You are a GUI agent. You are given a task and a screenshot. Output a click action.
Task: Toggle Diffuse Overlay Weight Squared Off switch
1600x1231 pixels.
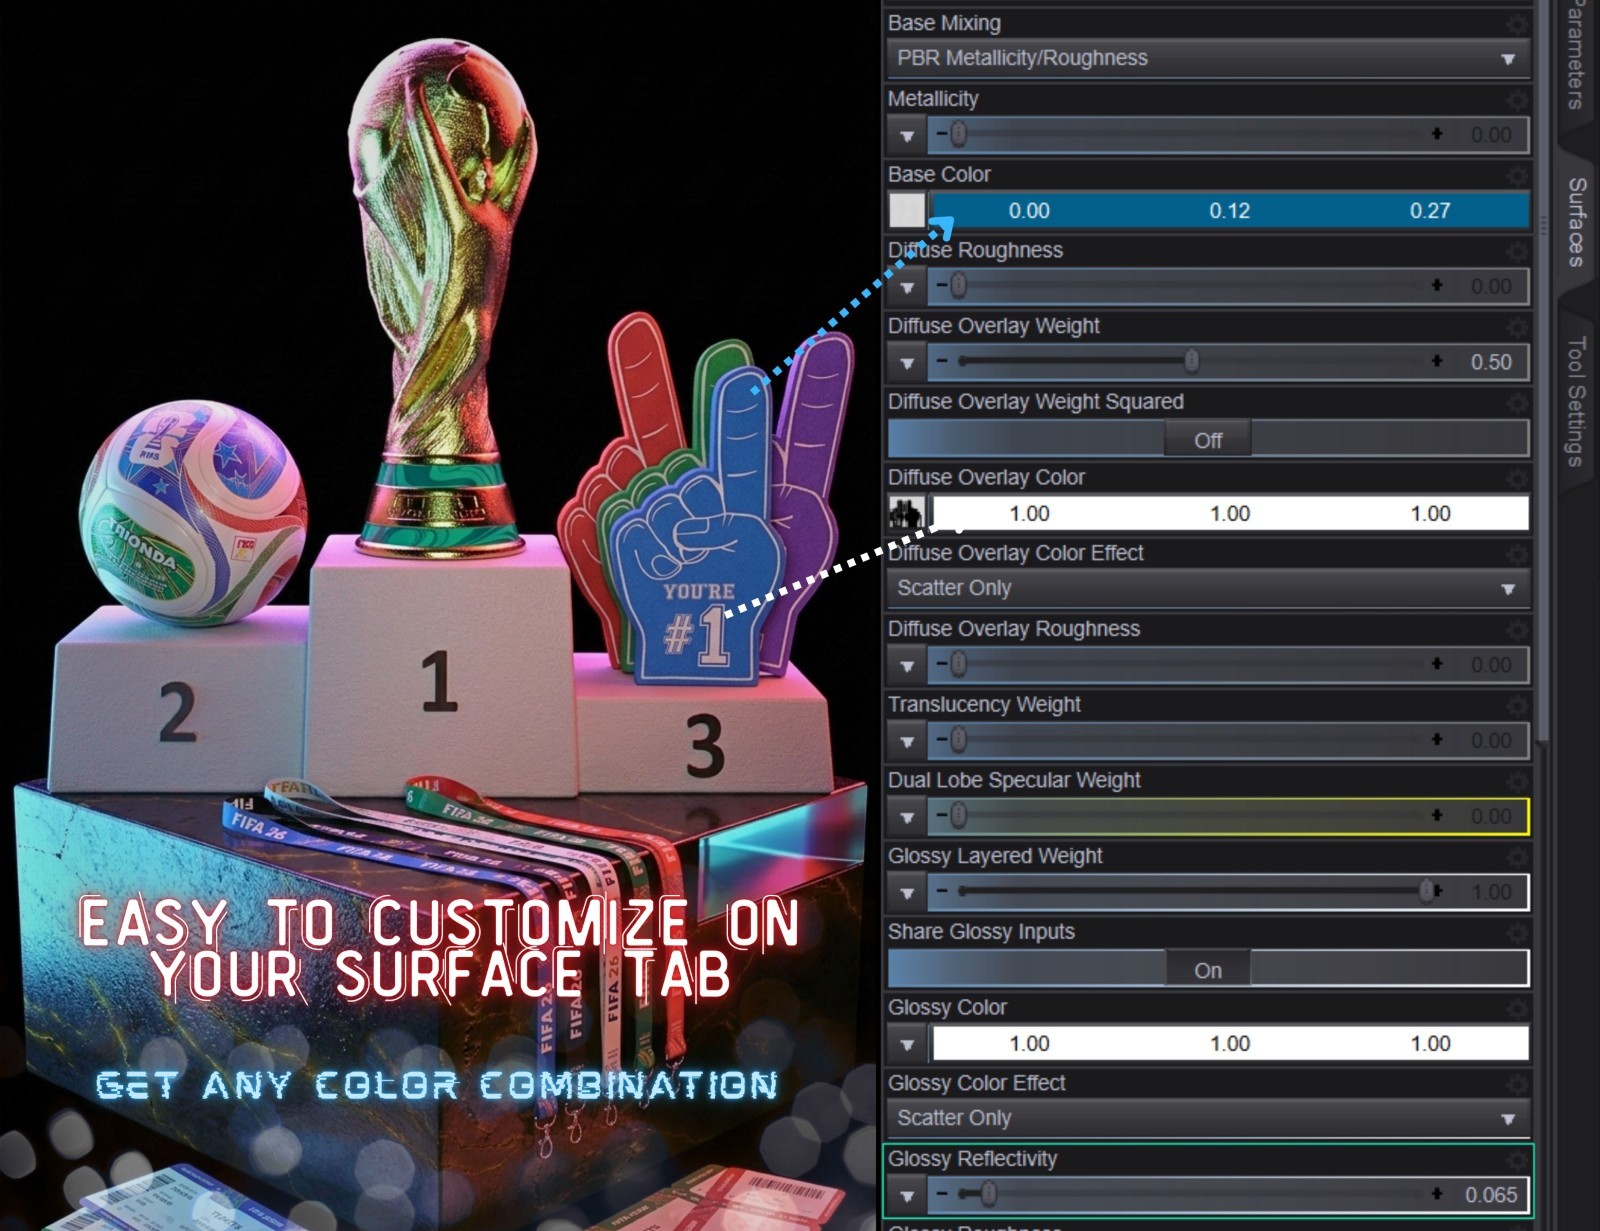pyautogui.click(x=1208, y=439)
